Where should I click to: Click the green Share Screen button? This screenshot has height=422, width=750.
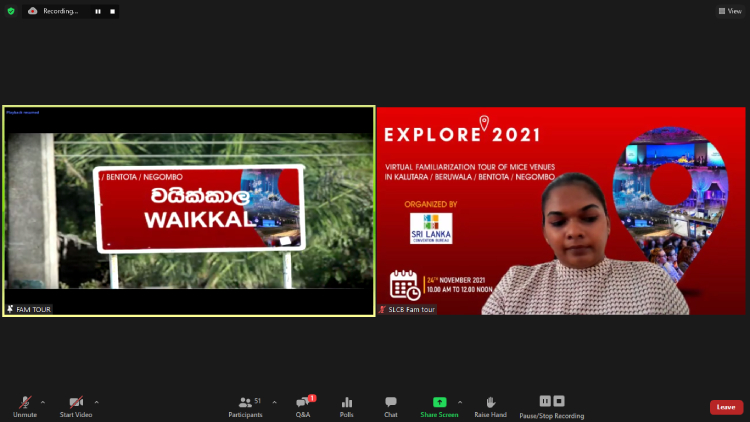click(440, 407)
